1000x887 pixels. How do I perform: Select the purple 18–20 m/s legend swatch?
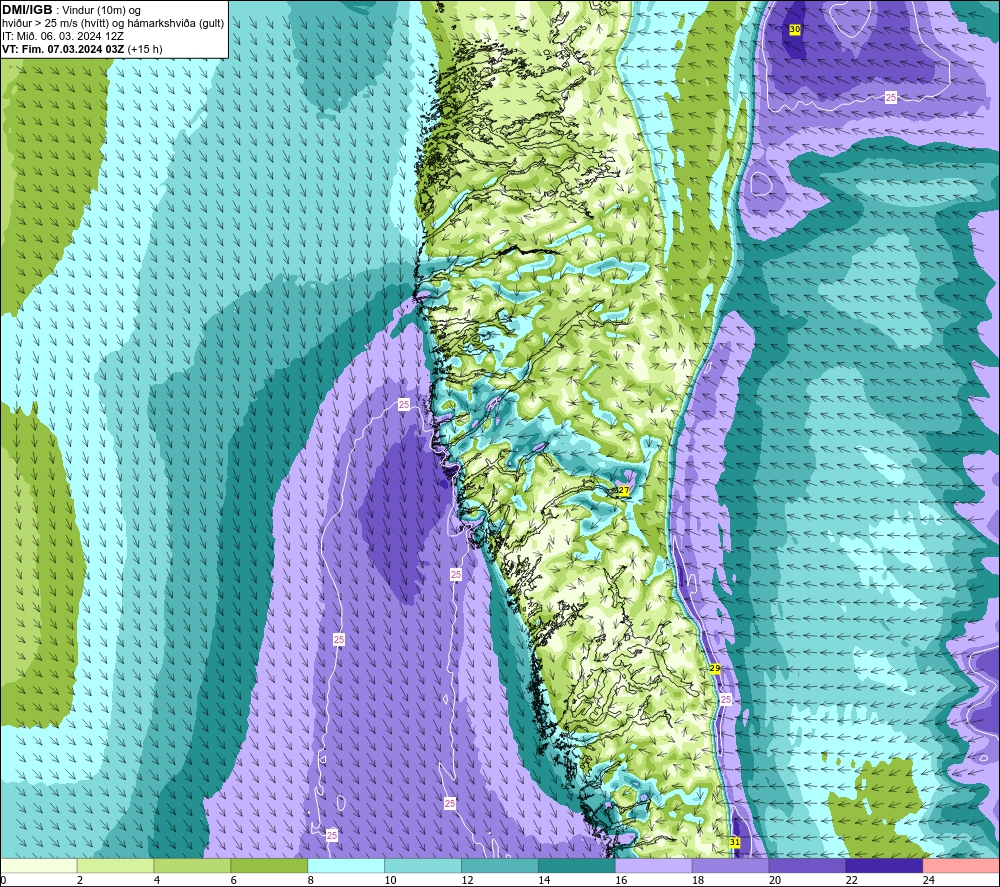pos(730,865)
